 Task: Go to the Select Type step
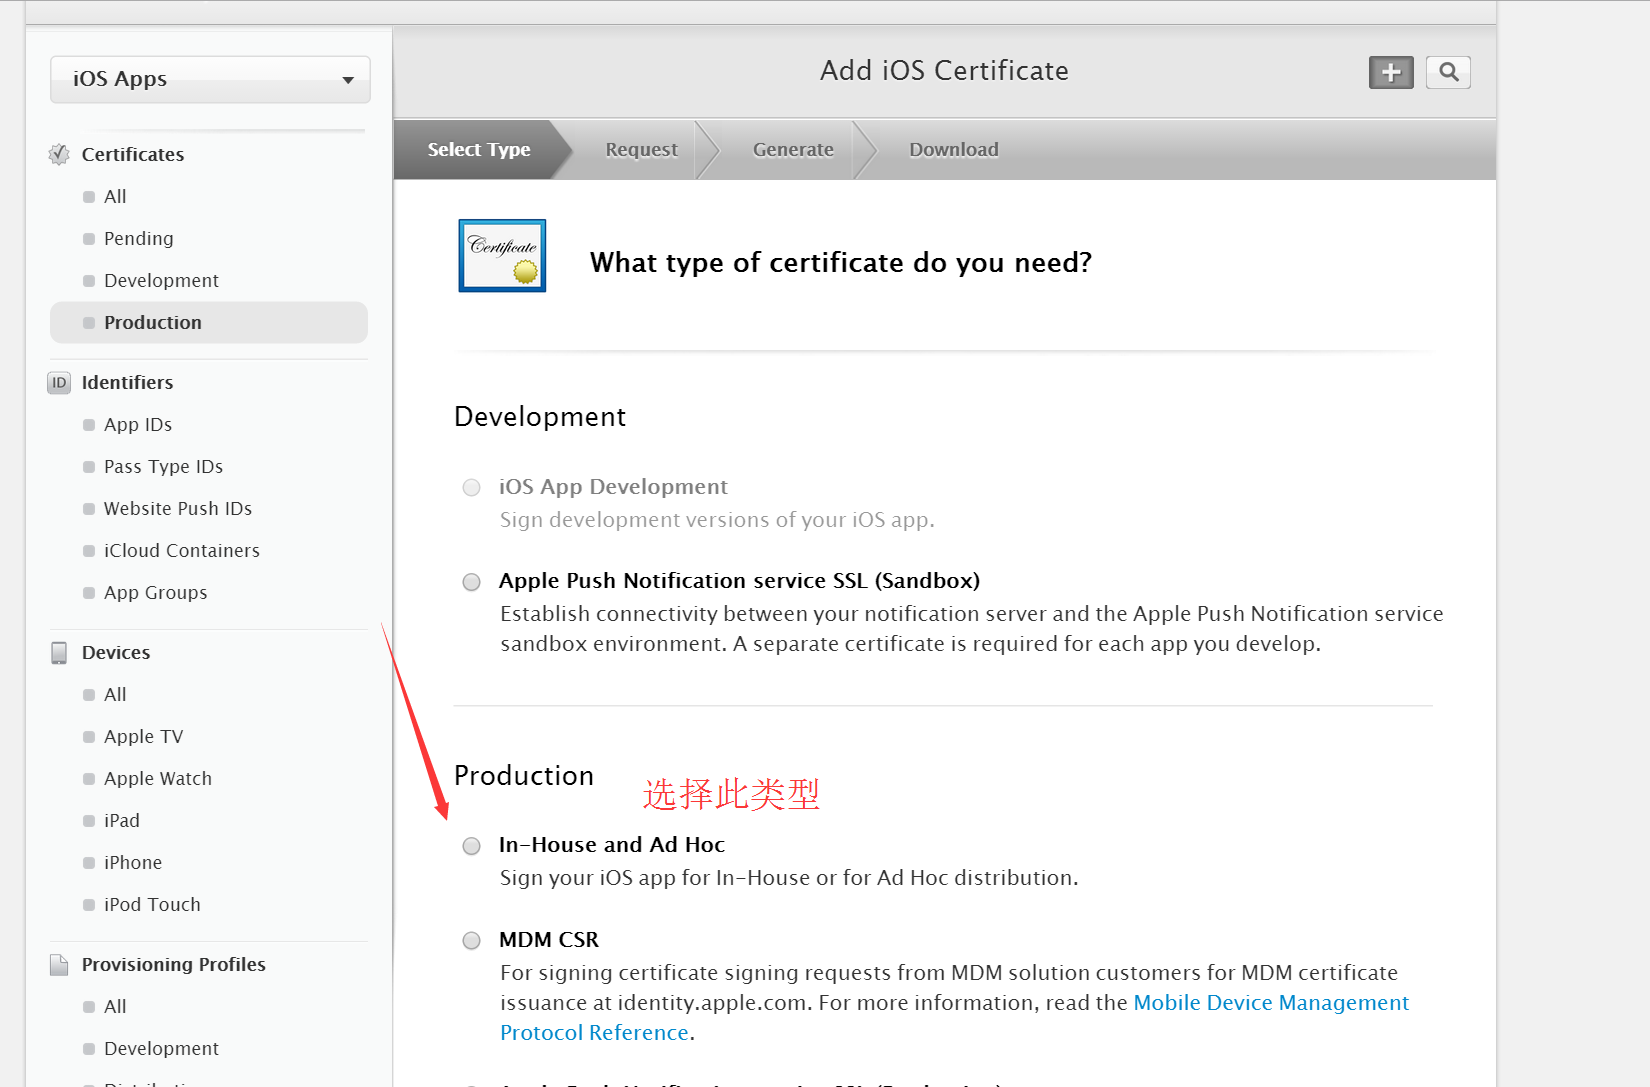coord(479,150)
